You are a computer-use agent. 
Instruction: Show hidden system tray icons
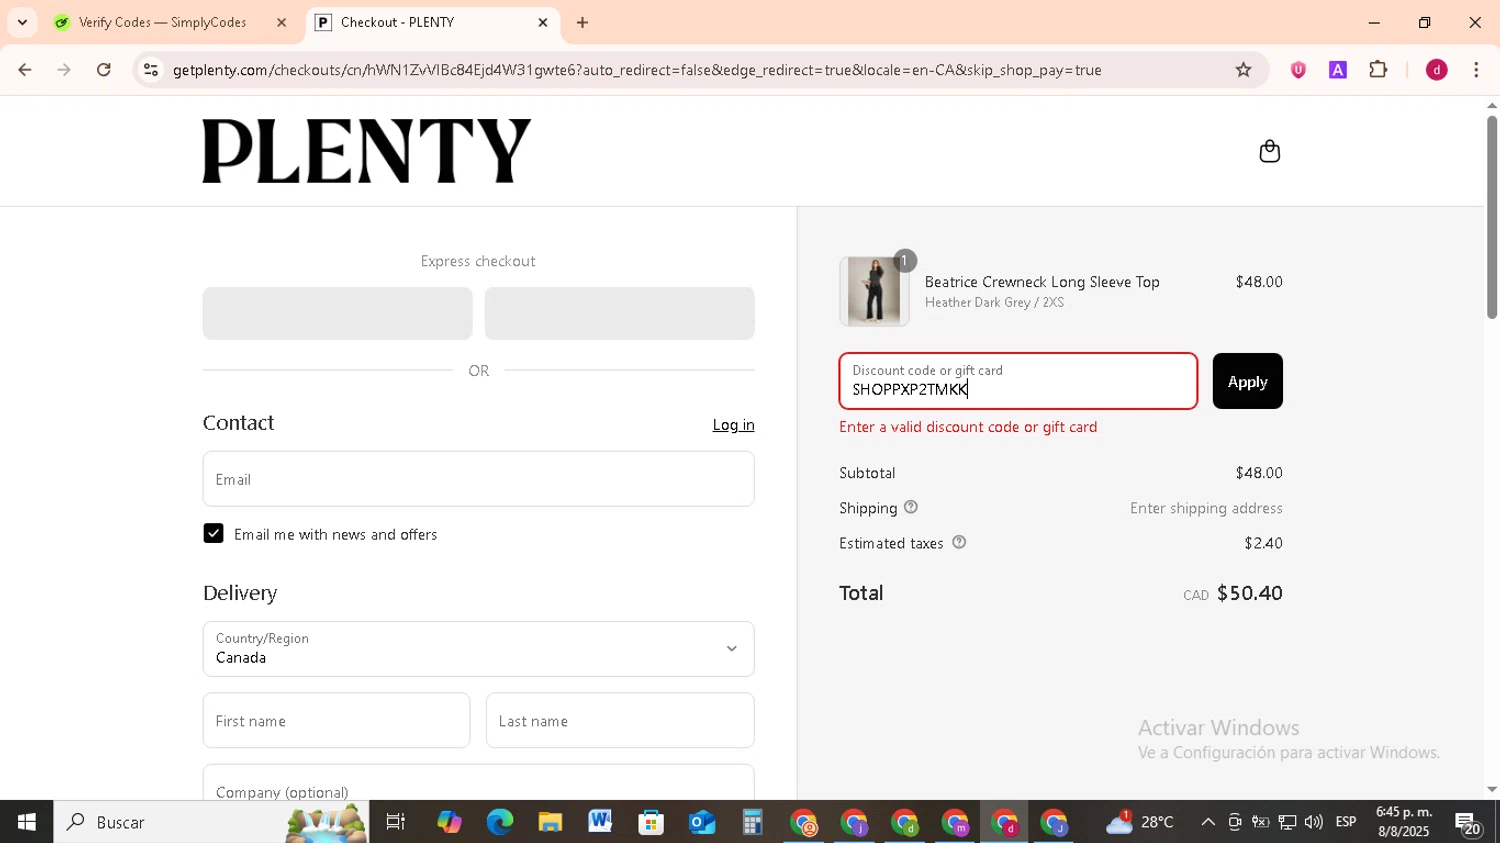[1208, 822]
